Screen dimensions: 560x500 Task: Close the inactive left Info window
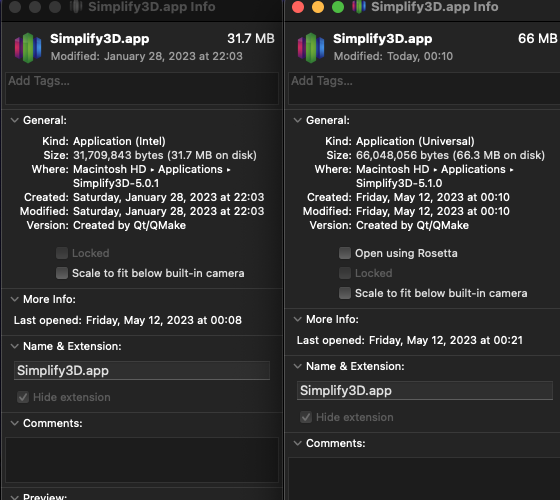pyautogui.click(x=15, y=7)
